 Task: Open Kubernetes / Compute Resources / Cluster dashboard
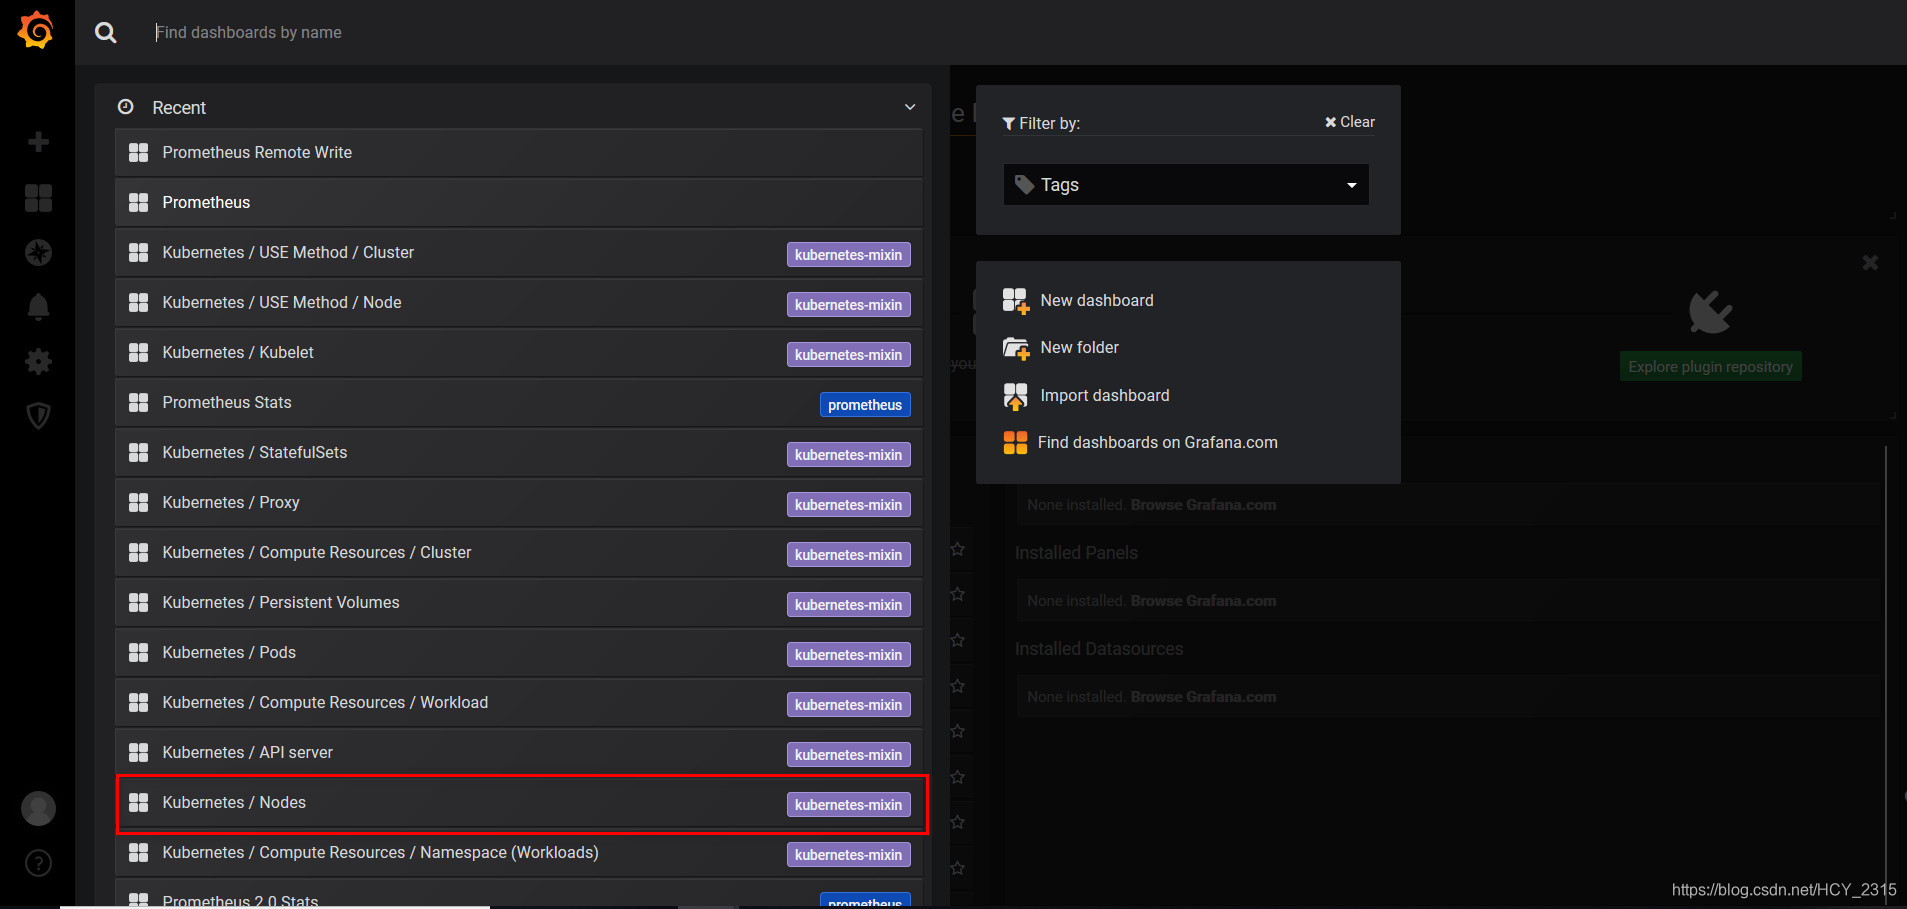click(518, 553)
